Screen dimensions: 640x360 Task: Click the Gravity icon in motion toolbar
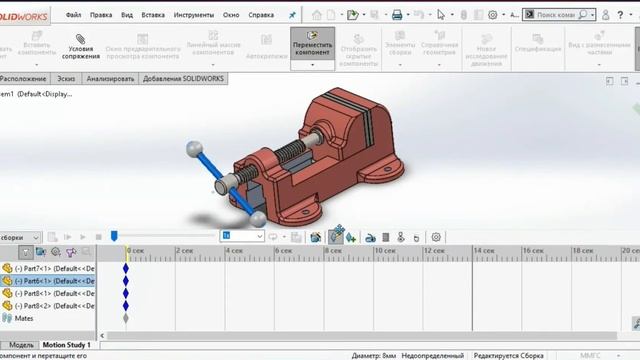click(x=416, y=238)
